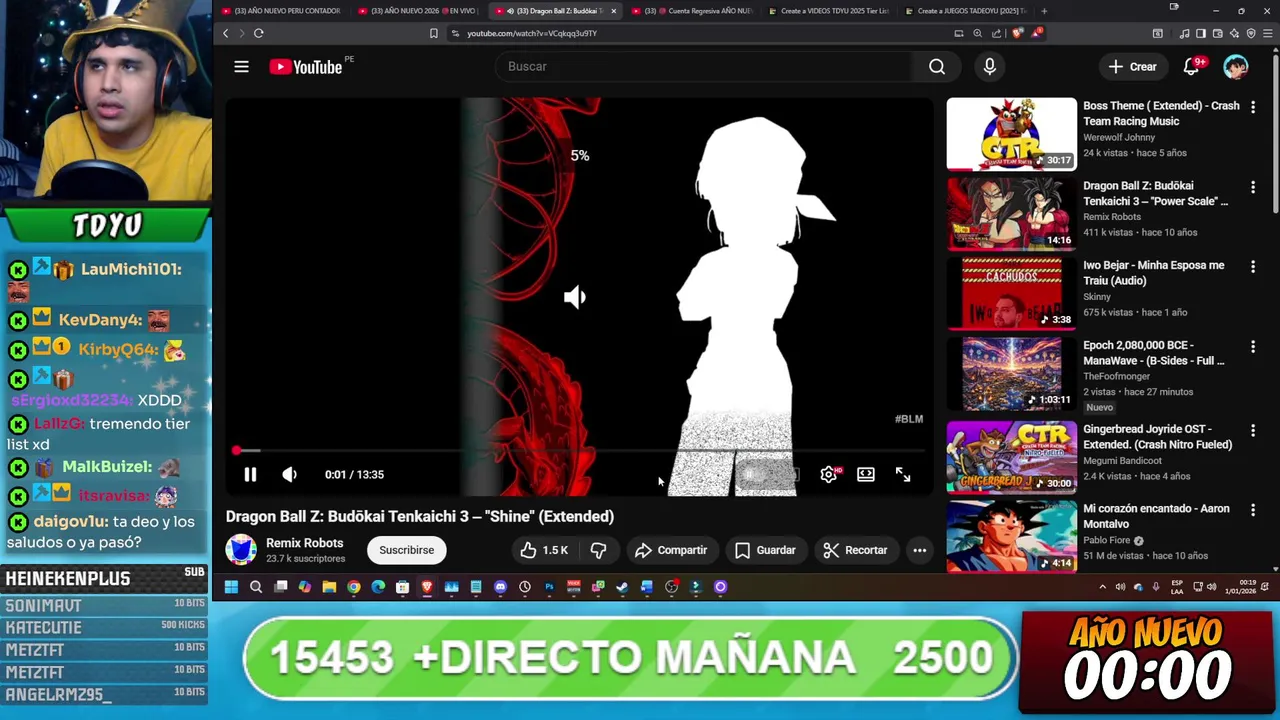1280x720 pixels.
Task: Open options menu for Mi corazón encantado
Action: pos(1253,510)
